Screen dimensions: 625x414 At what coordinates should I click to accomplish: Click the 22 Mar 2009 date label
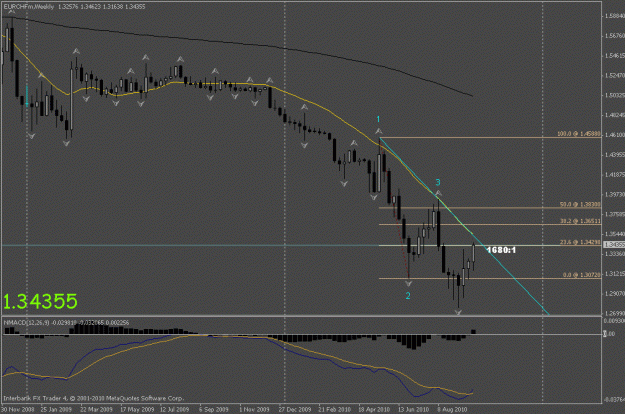pyautogui.click(x=96, y=409)
